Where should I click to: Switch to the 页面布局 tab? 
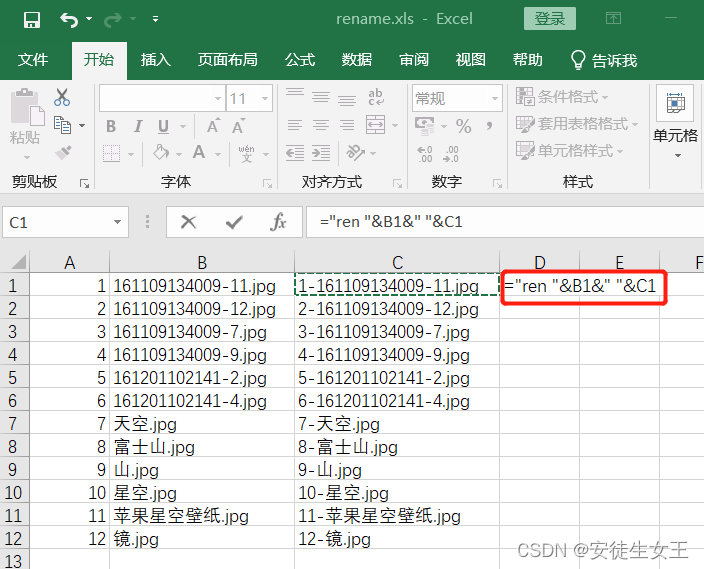[228, 60]
